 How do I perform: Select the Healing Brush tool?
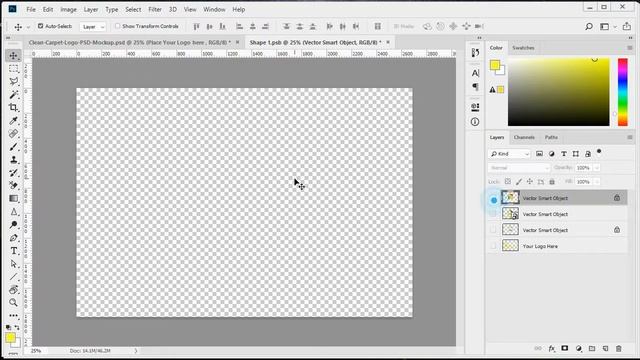coord(13,133)
